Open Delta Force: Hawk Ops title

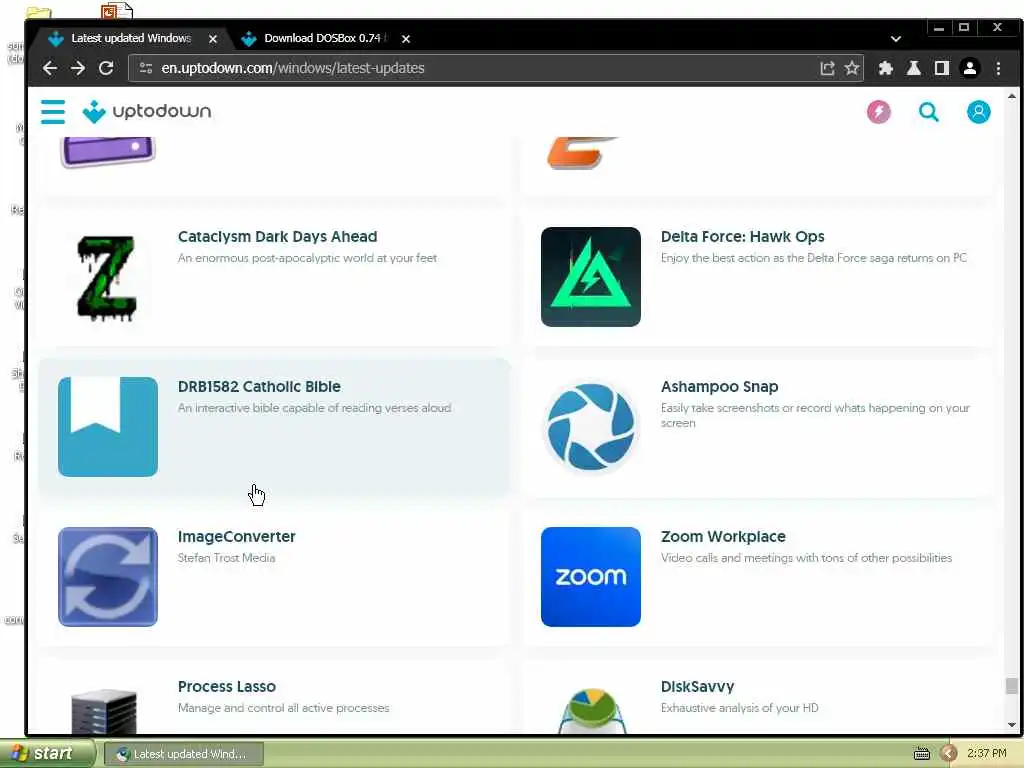click(743, 236)
